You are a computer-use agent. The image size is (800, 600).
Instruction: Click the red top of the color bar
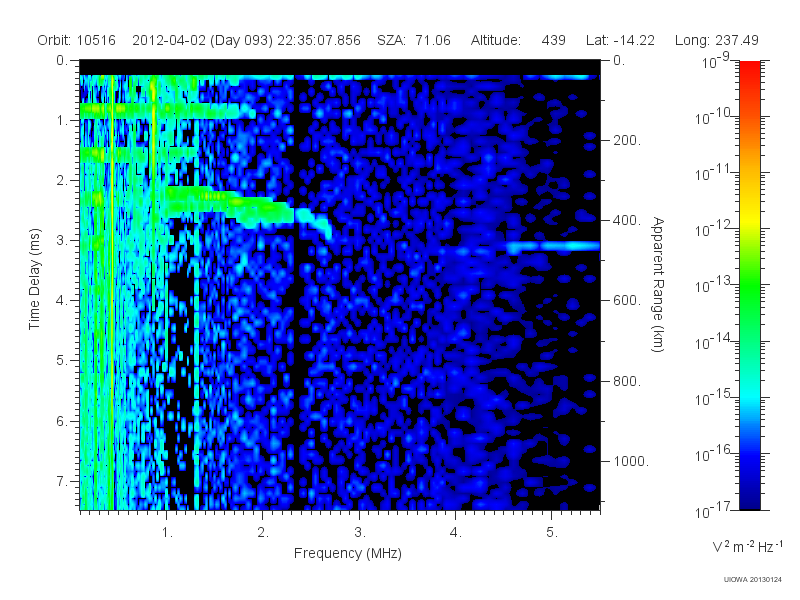click(x=749, y=69)
